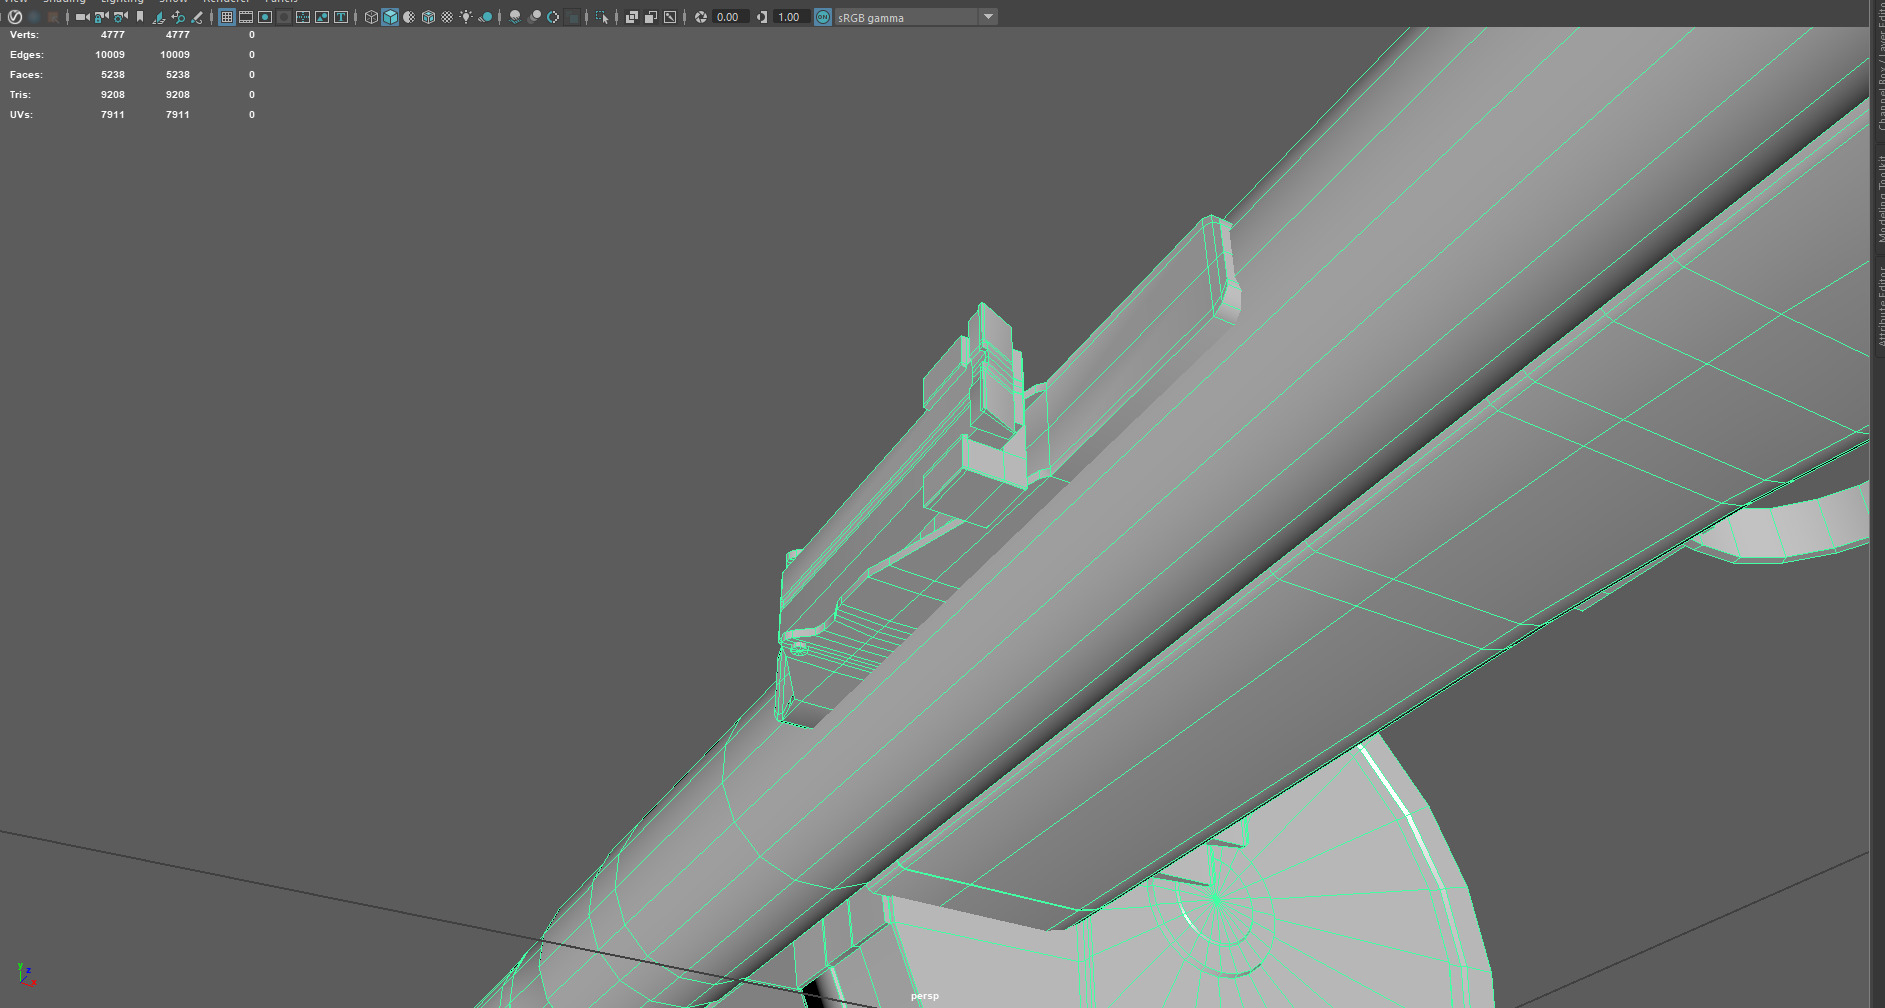The height and width of the screenshot is (1008, 1885).
Task: Toggle the Shadows icon
Action: tap(485, 17)
